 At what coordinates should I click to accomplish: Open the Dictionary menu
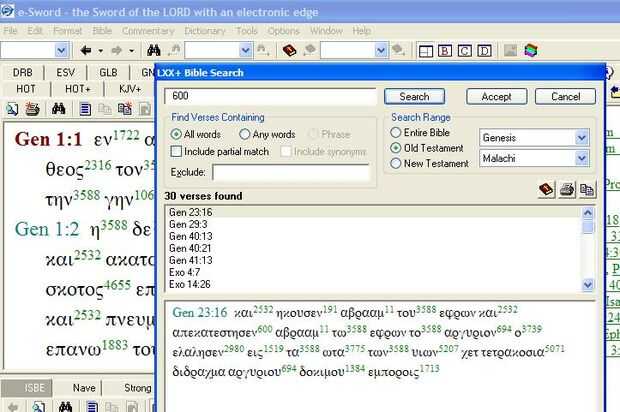point(205,31)
